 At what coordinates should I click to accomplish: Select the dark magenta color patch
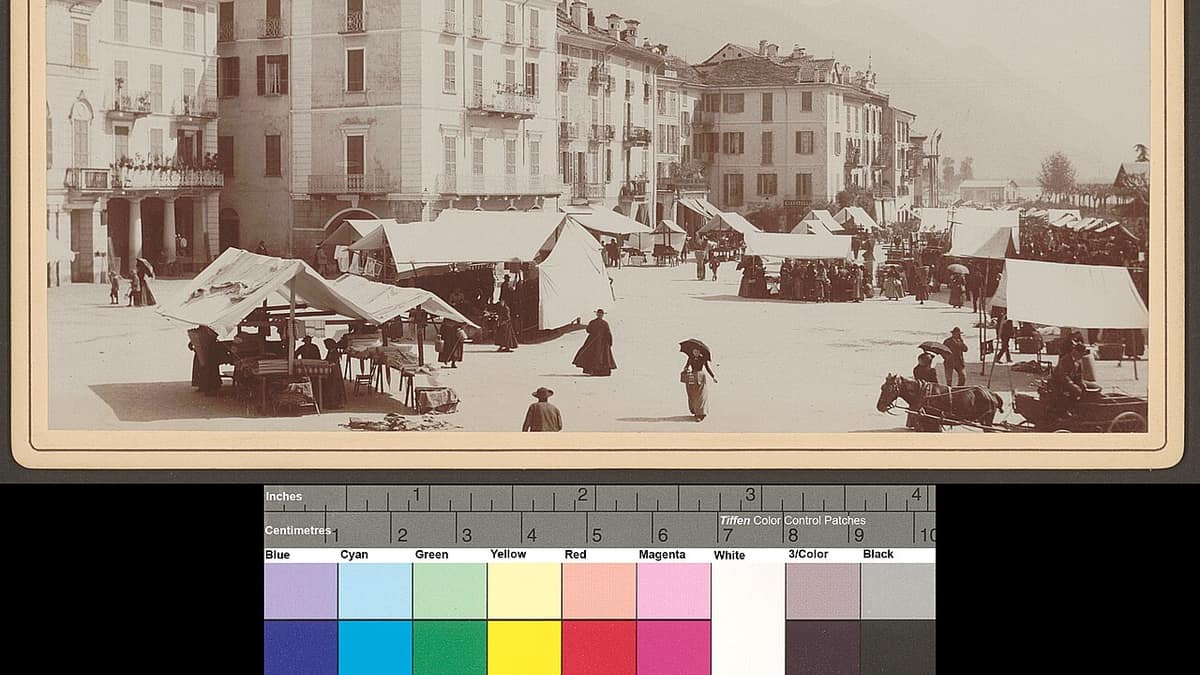pos(673,647)
